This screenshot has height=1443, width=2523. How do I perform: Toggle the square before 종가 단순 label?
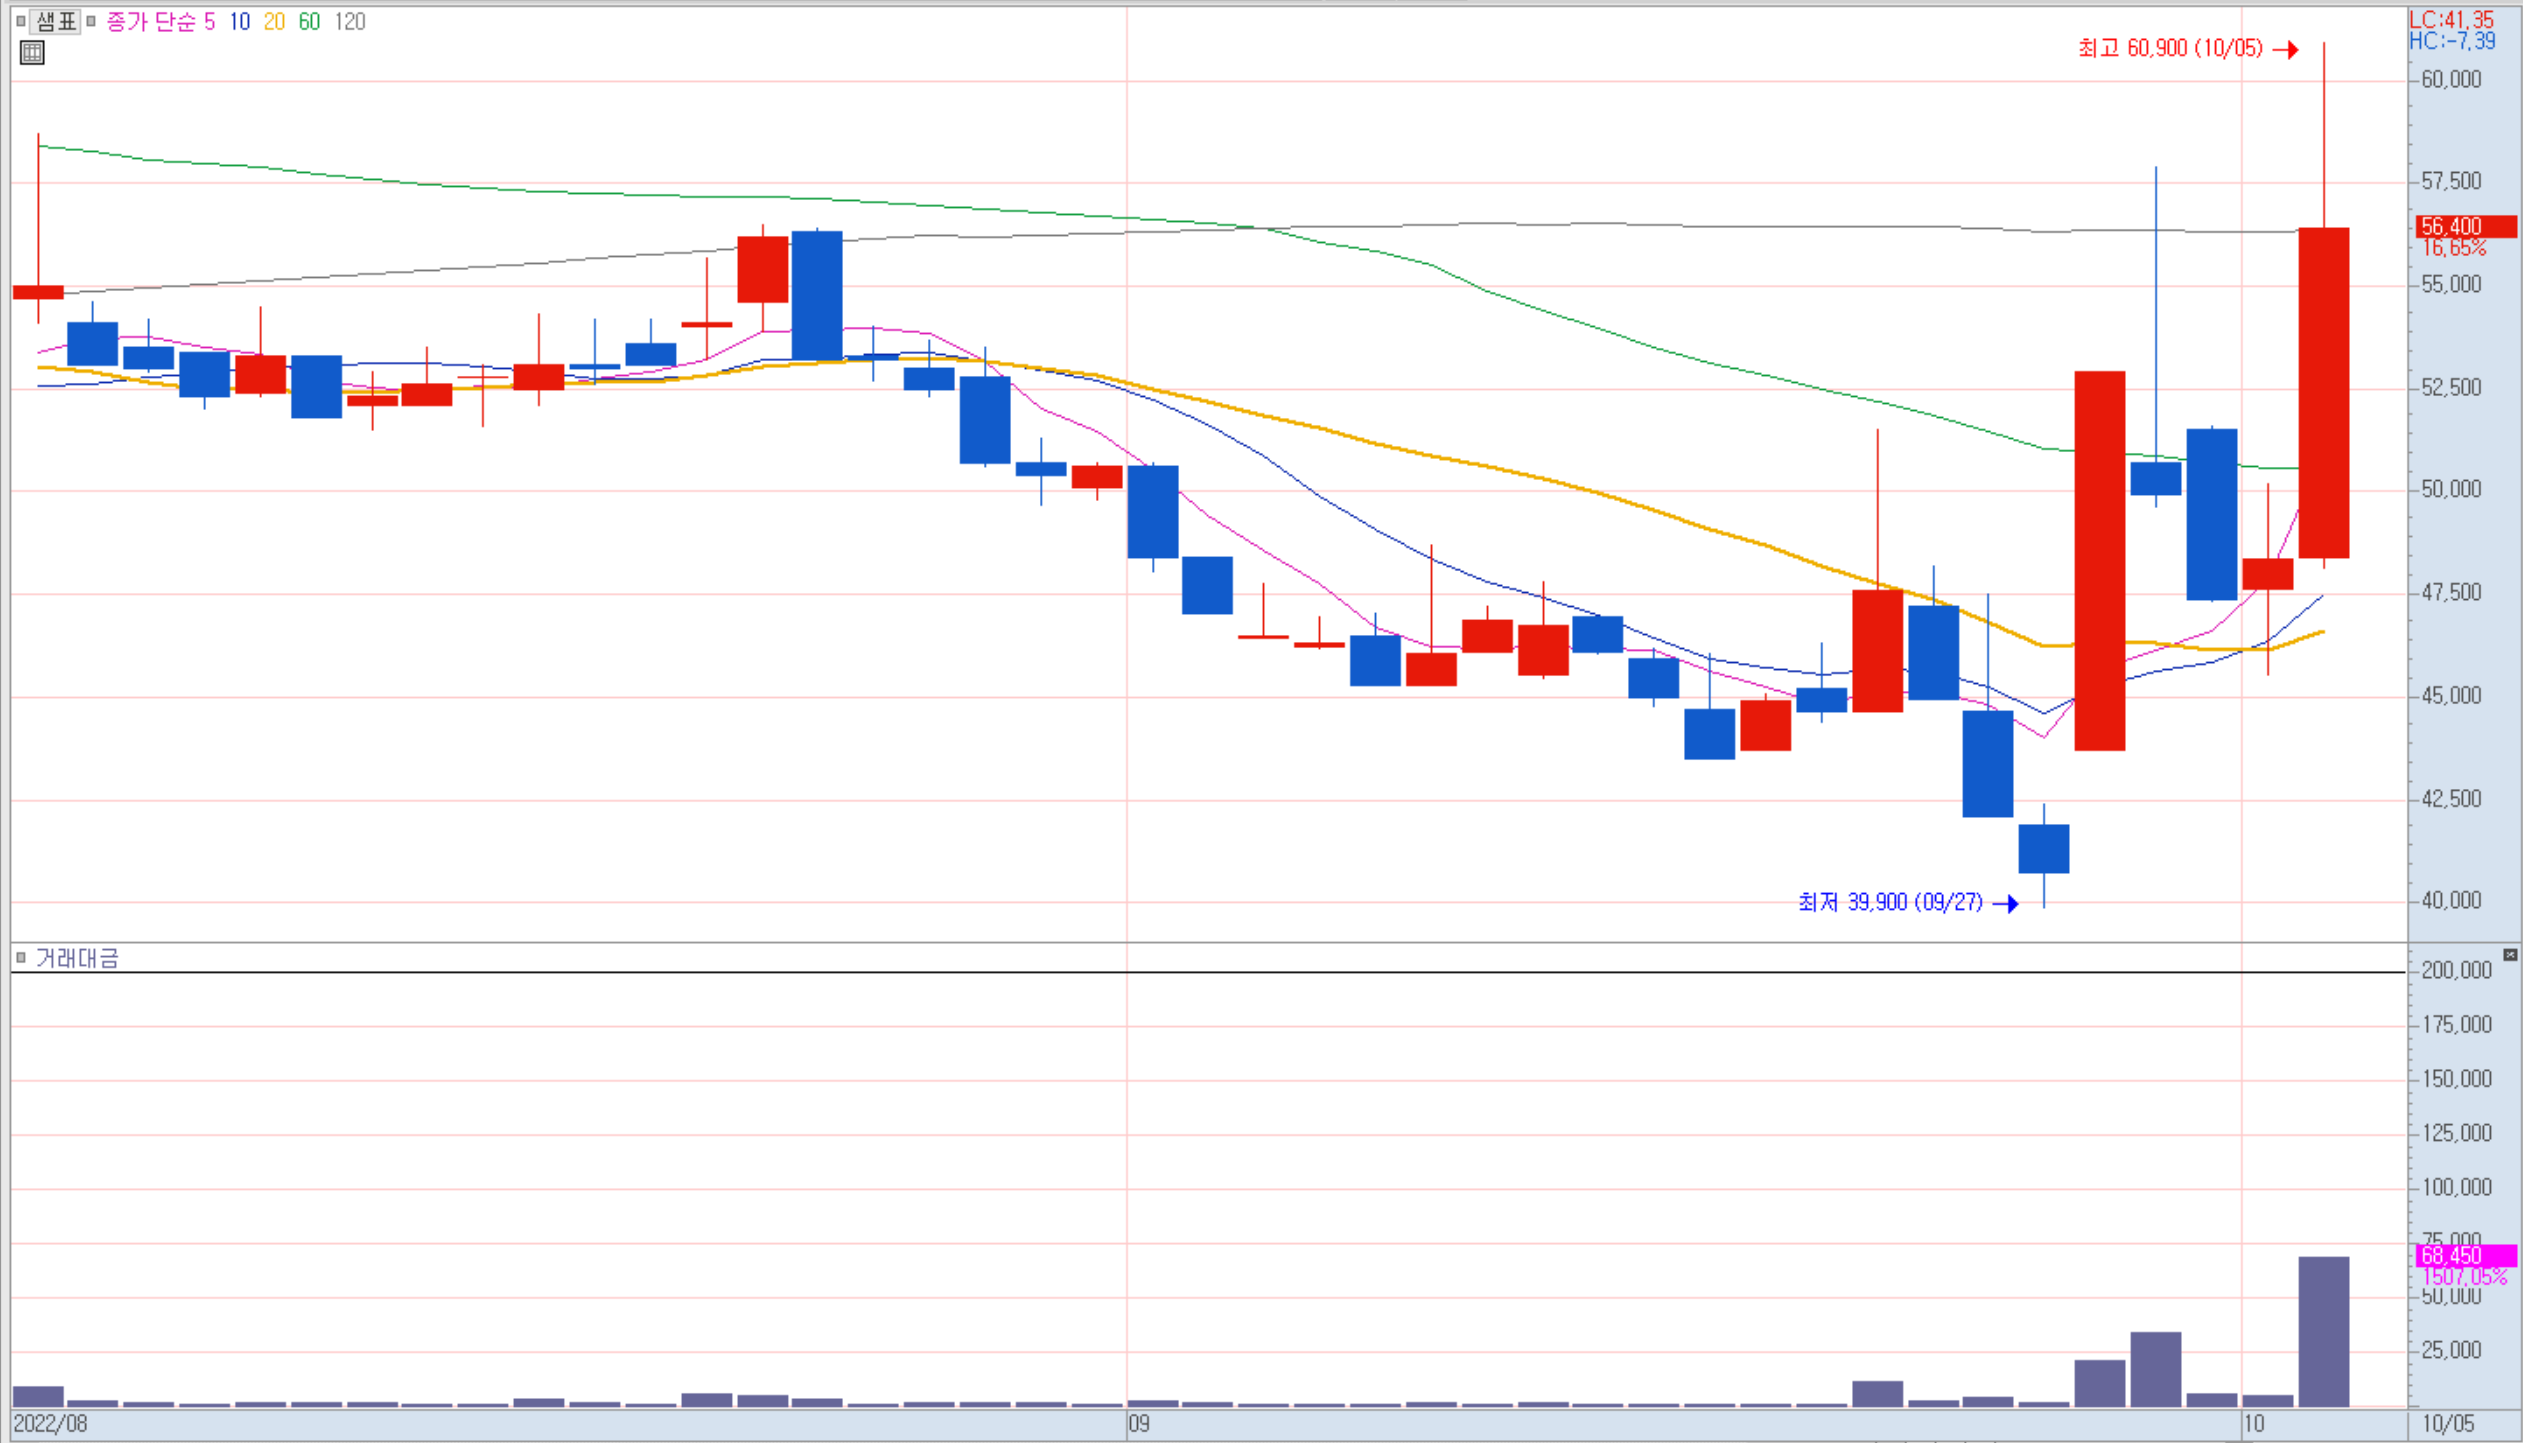click(x=91, y=21)
